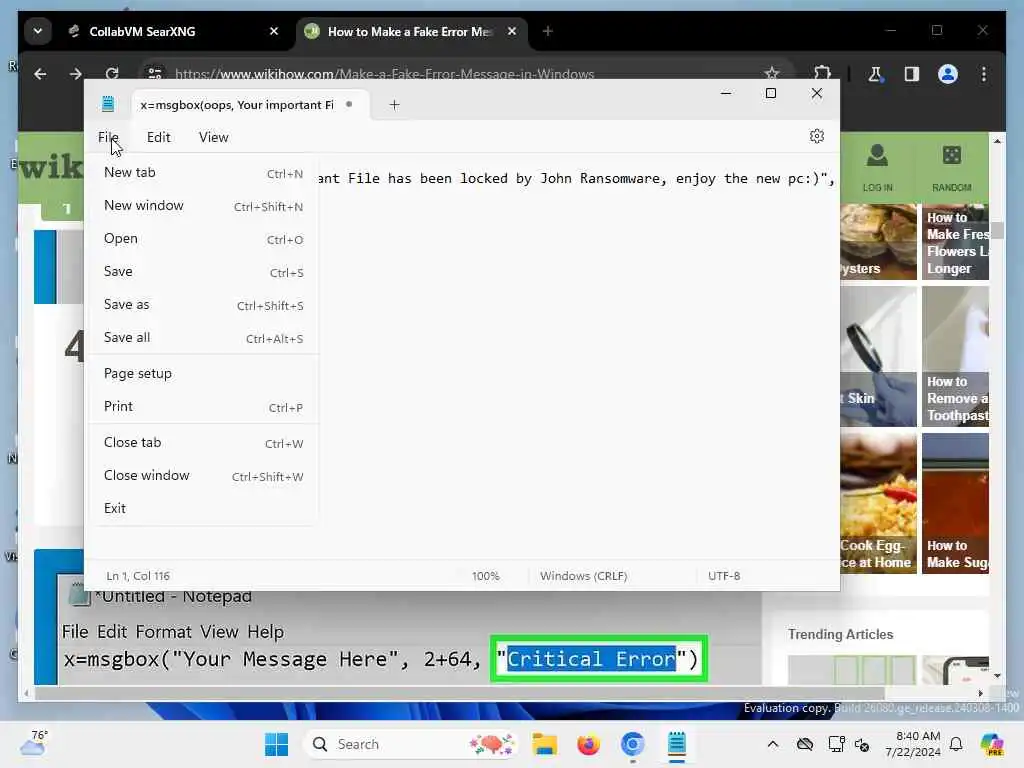Open Chrome extensions puzzle icon
The image size is (1024, 768).
(x=822, y=74)
